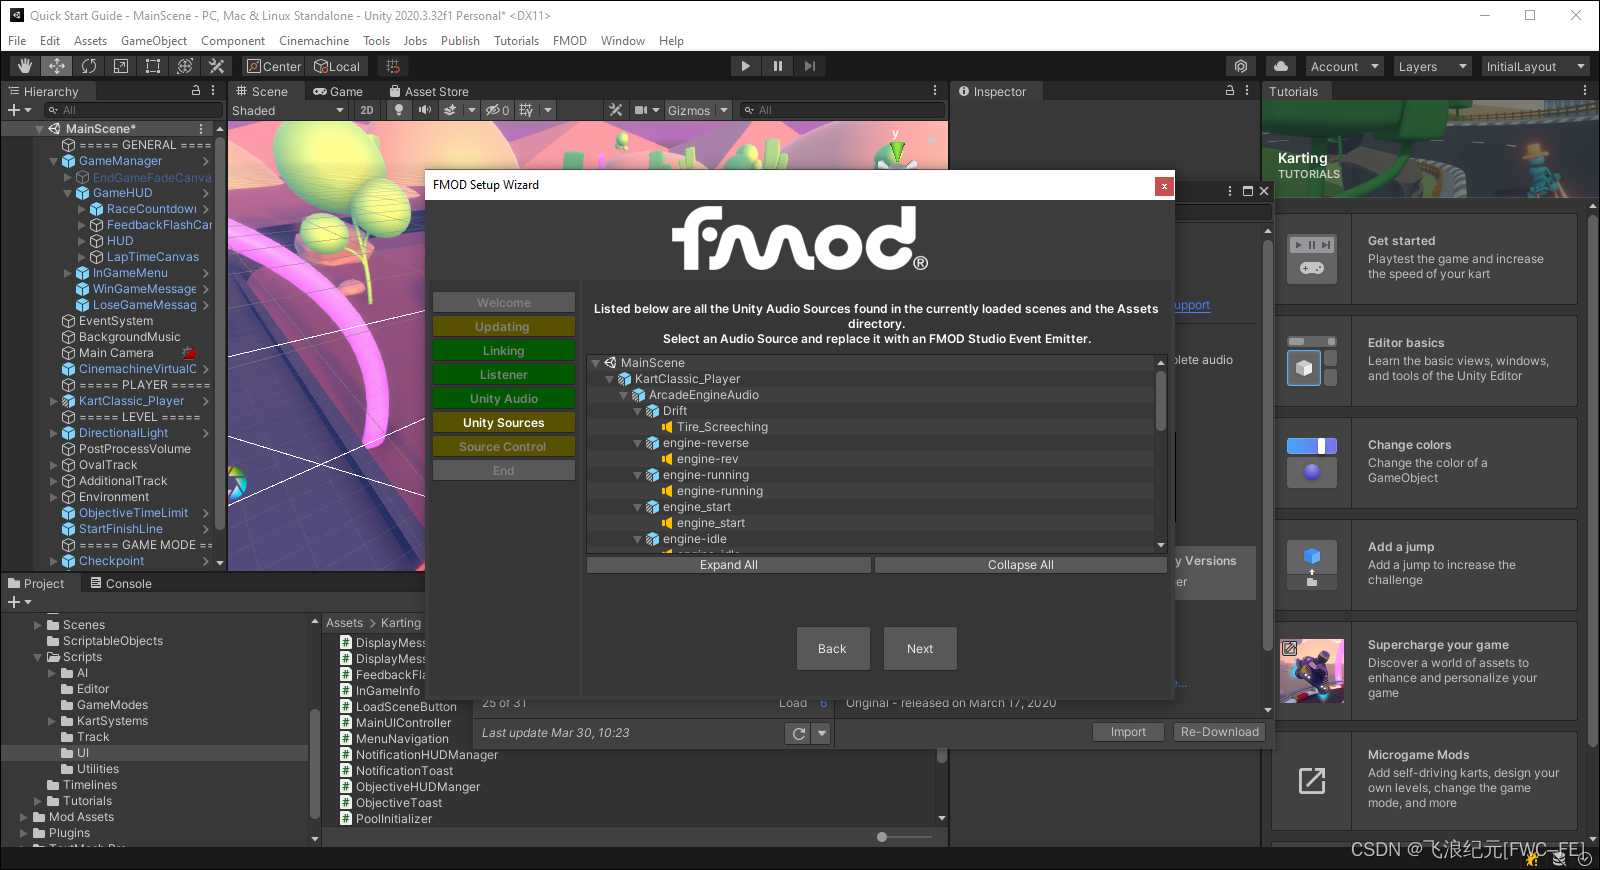Open Add a jump tutorial card

pyautogui.click(x=1424, y=565)
